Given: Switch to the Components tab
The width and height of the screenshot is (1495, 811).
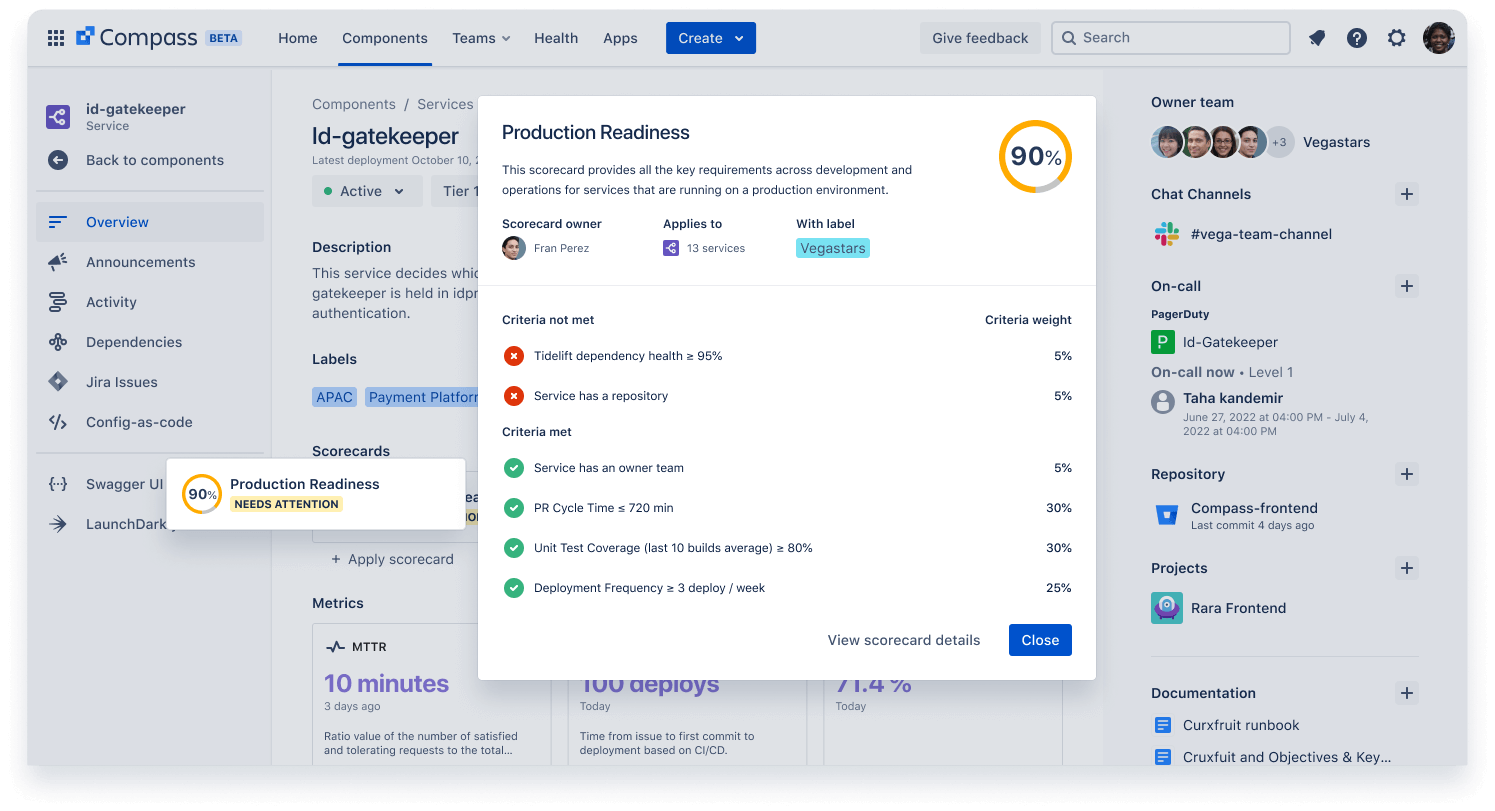Looking at the screenshot, I should (384, 38).
